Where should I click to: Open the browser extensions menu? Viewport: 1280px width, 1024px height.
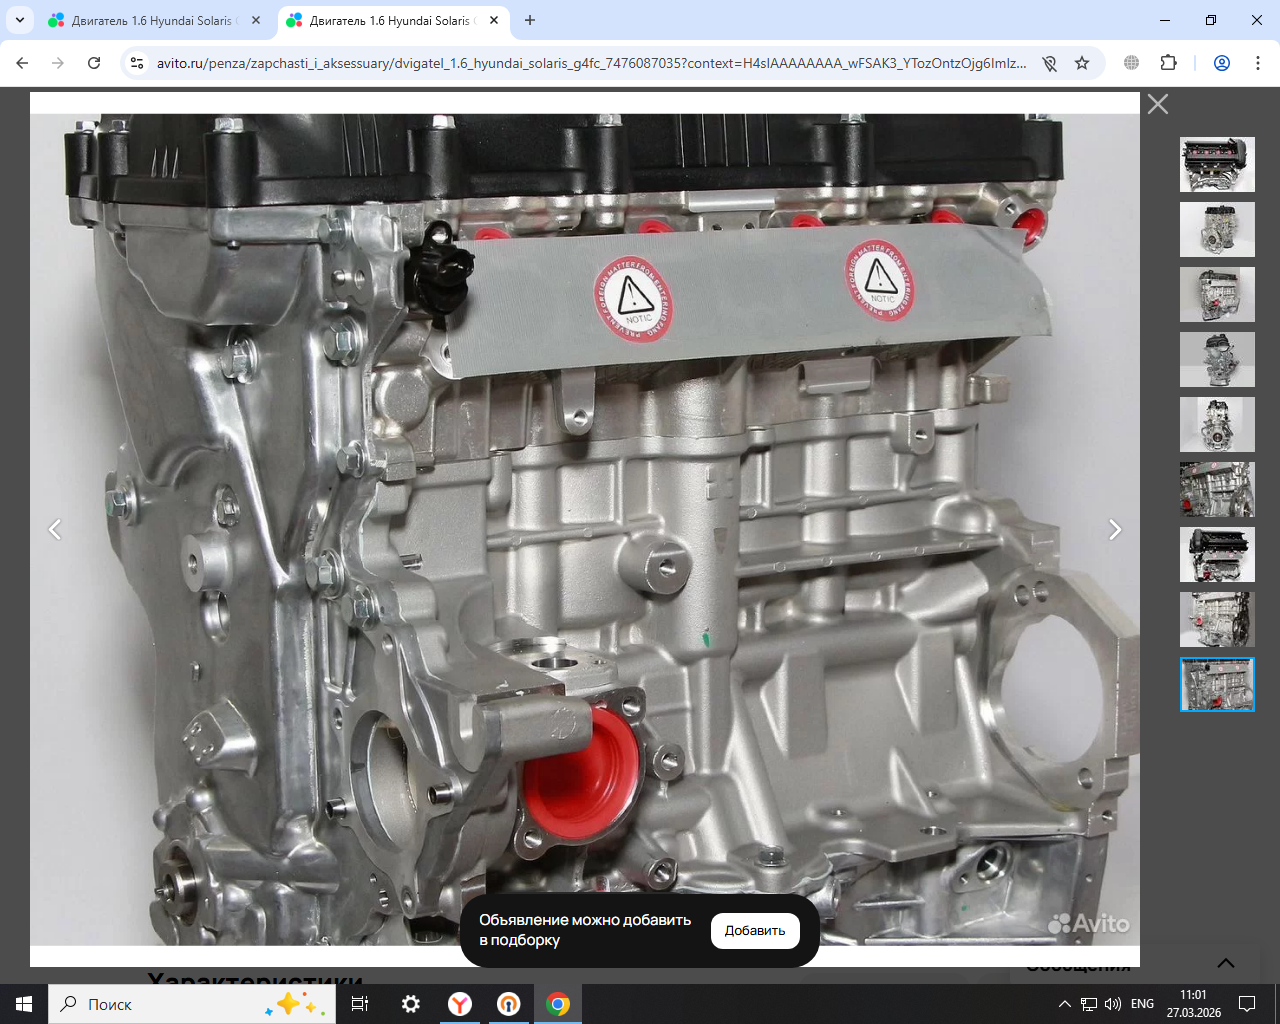coord(1168,63)
